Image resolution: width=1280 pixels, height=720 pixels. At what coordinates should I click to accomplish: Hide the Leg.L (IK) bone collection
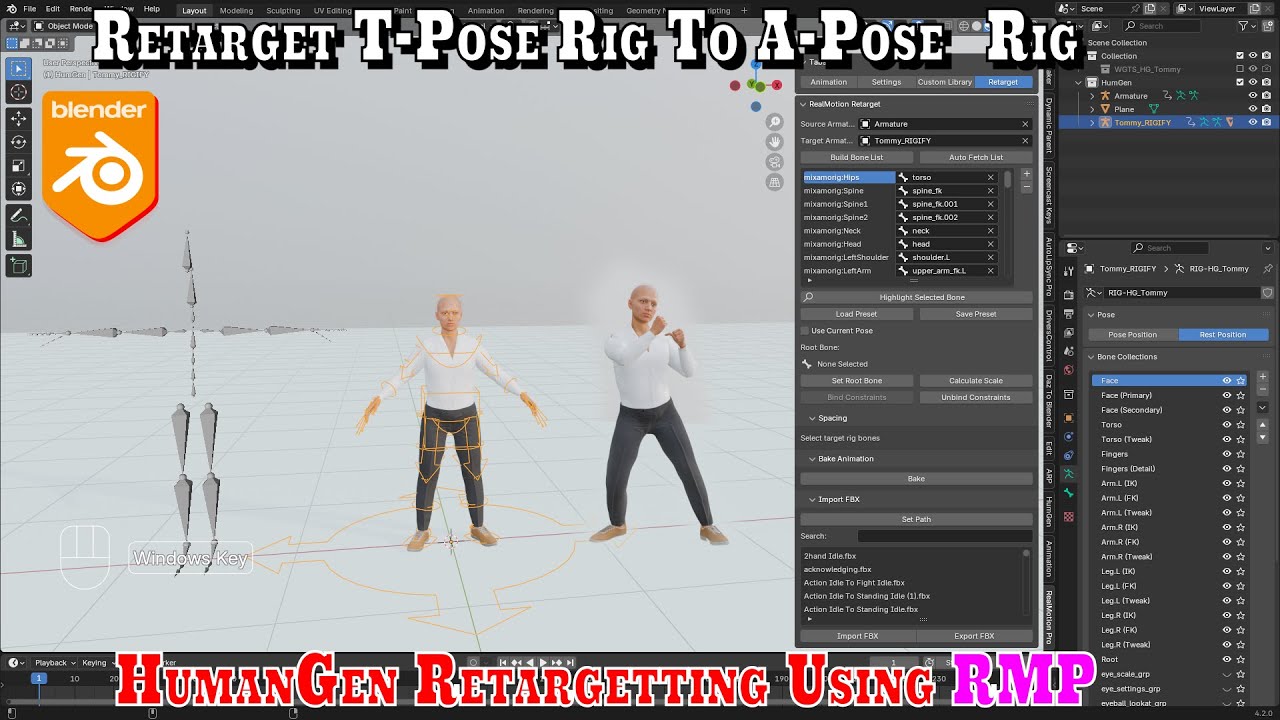1227,571
